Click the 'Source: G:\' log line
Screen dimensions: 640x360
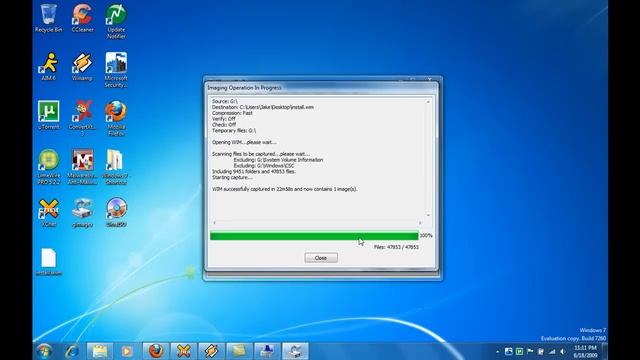[x=225, y=101]
